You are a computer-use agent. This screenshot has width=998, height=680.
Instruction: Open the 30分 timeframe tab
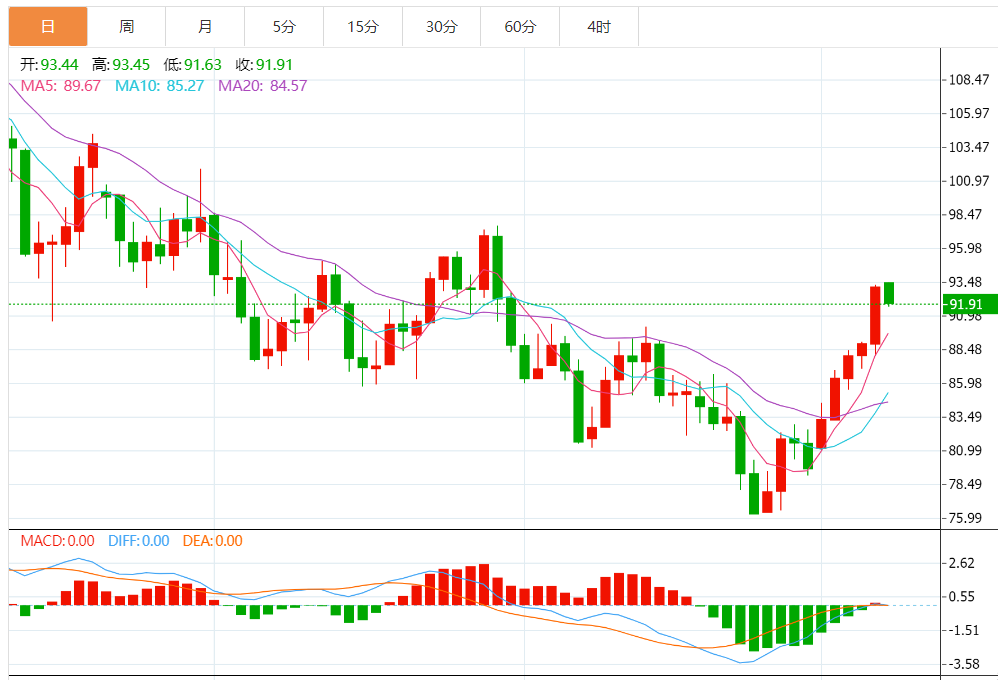click(x=441, y=27)
